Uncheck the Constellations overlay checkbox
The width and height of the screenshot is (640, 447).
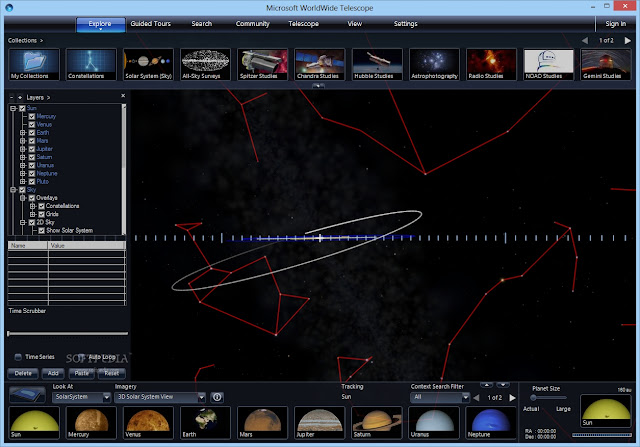pyautogui.click(x=41, y=206)
